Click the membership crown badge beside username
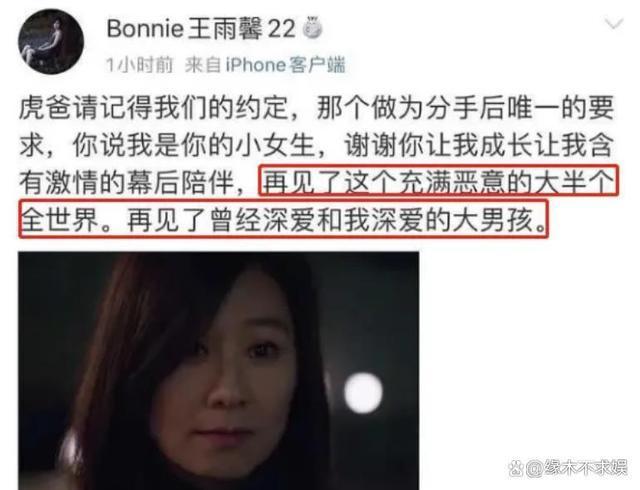640x490 pixels. tap(312, 29)
